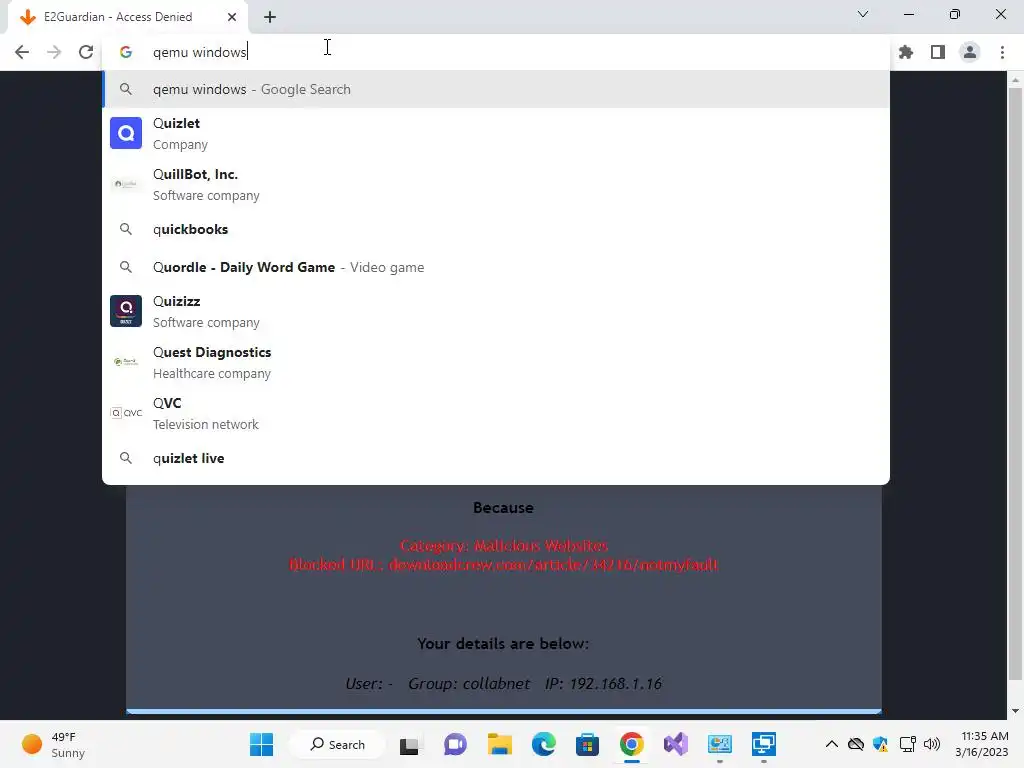This screenshot has width=1024, height=768.
Task: Open Microsoft Store from the taskbar
Action: tap(587, 744)
